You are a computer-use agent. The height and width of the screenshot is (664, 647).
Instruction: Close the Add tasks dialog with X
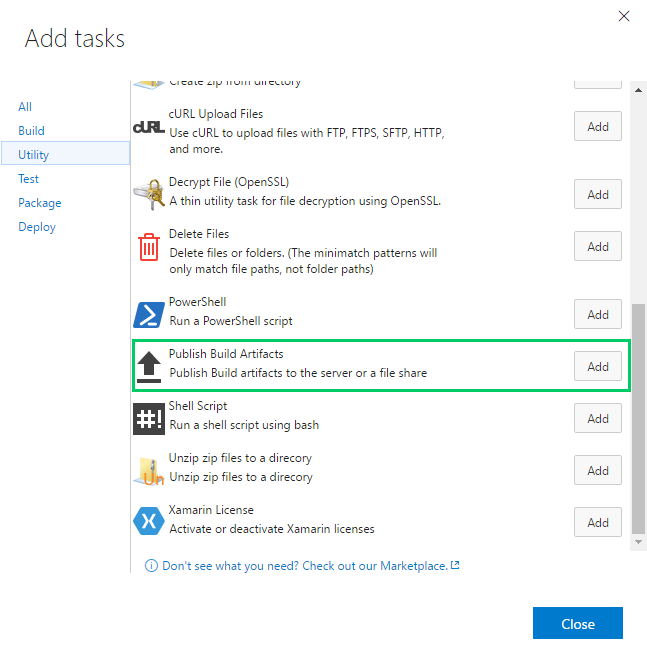624,16
